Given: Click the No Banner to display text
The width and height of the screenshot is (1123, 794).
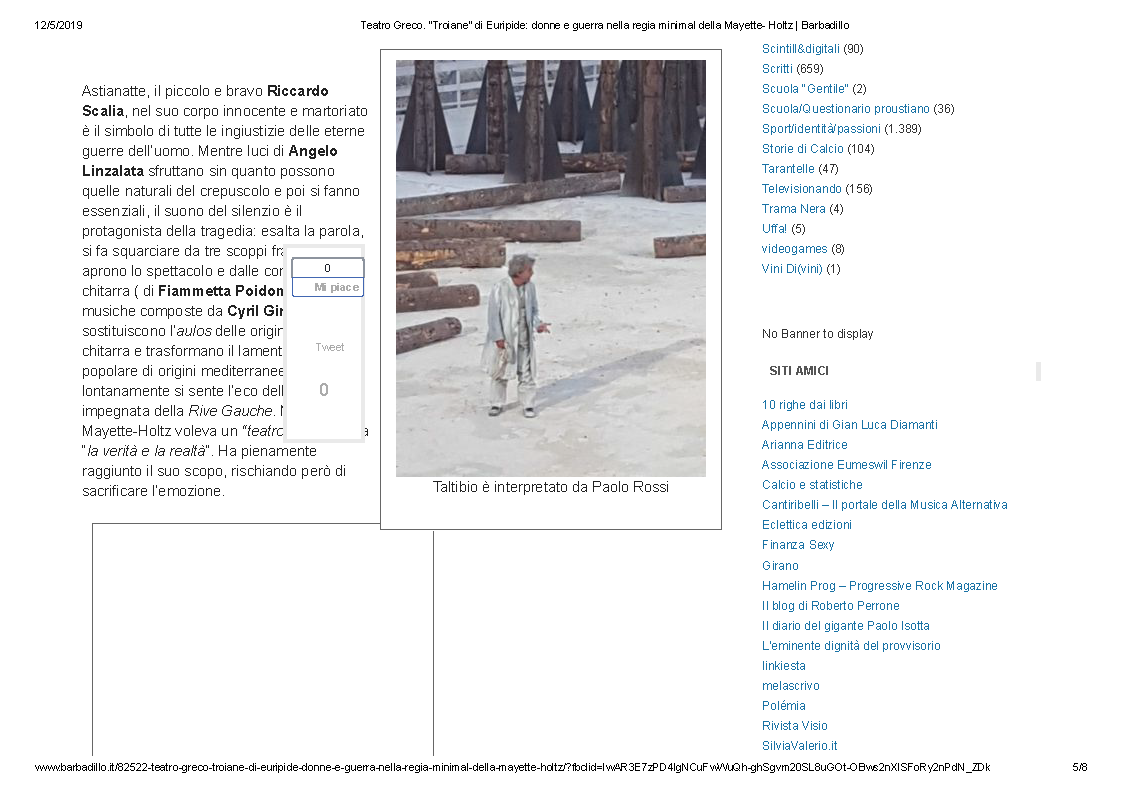Looking at the screenshot, I should (817, 334).
